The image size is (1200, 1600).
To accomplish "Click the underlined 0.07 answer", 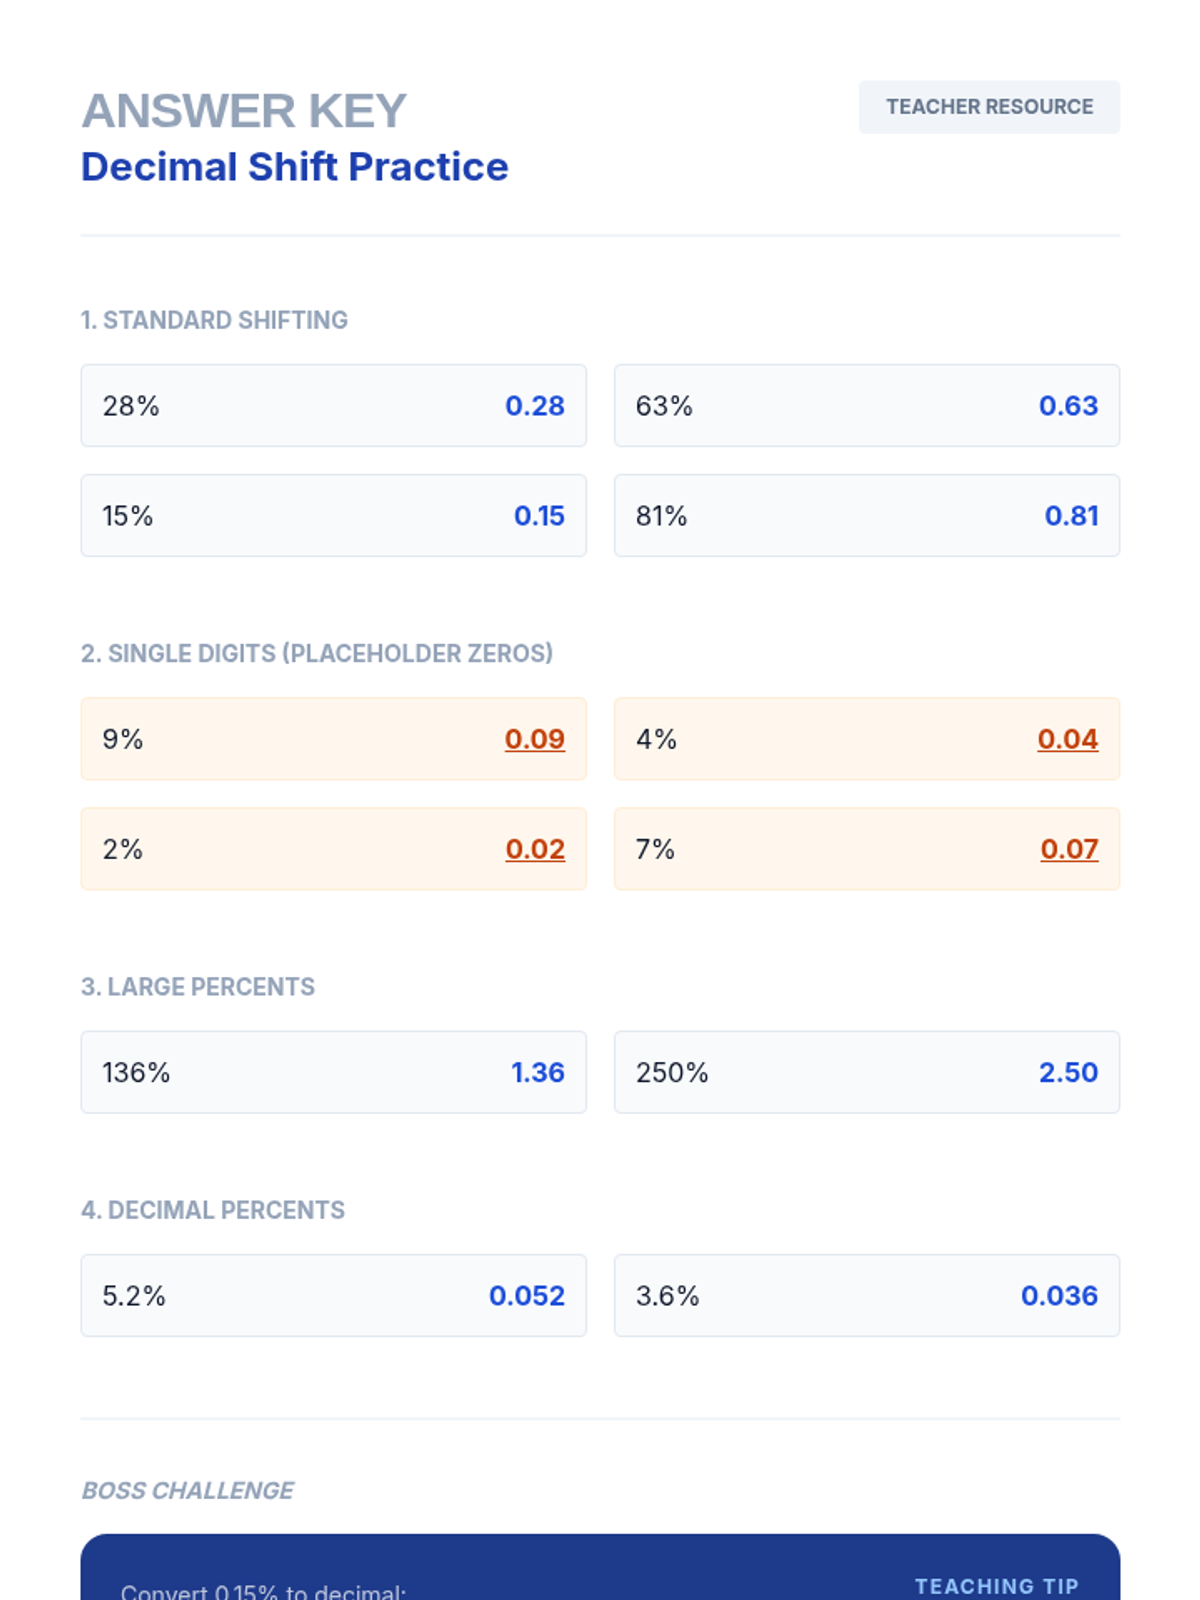I will tap(1068, 849).
